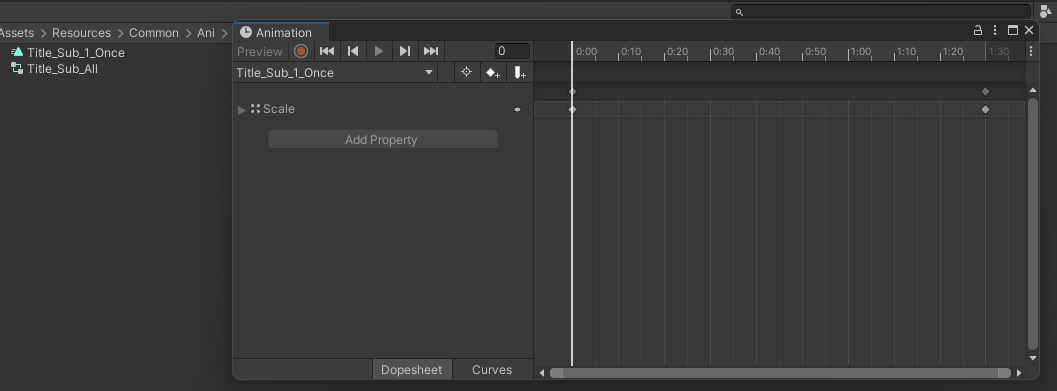Viewport: 1057px width, 391px height.
Task: Toggle filter by selection icon
Action: coord(466,72)
